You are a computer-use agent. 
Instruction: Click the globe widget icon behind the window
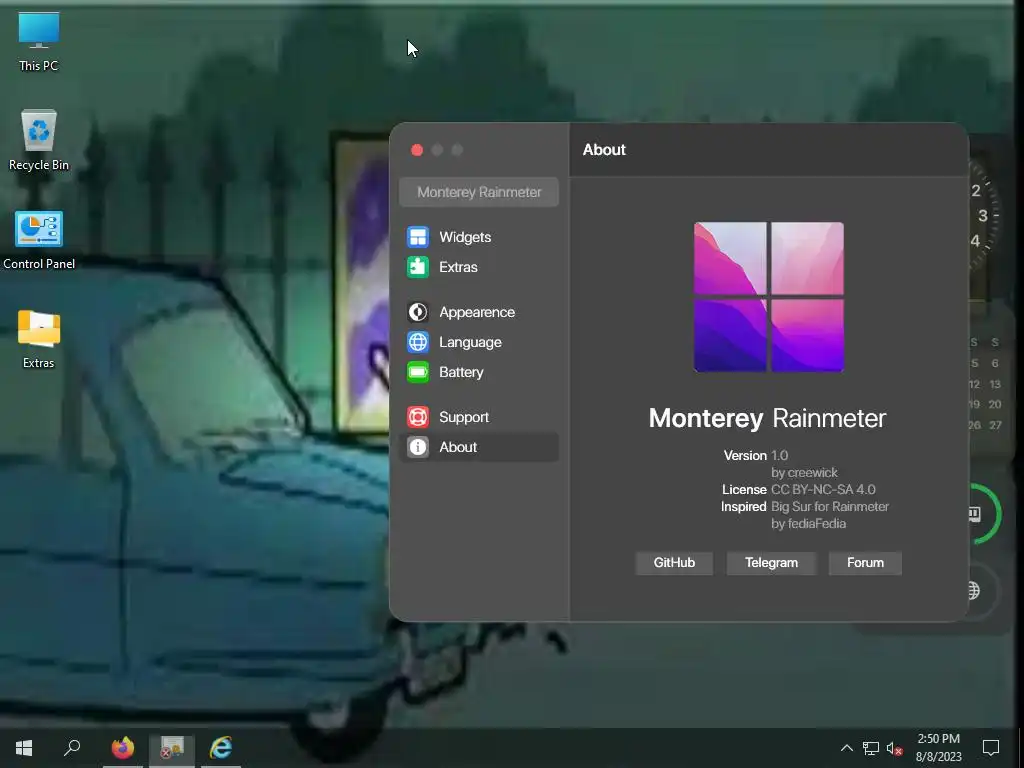(974, 590)
